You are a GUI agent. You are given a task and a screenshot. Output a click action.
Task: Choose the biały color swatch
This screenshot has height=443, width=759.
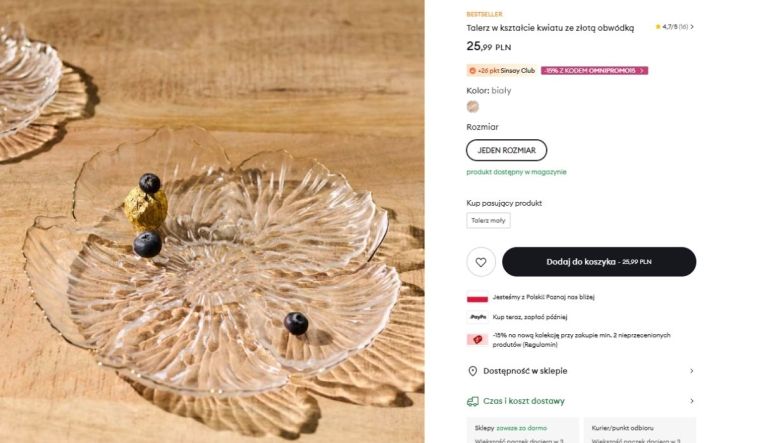coord(472,107)
